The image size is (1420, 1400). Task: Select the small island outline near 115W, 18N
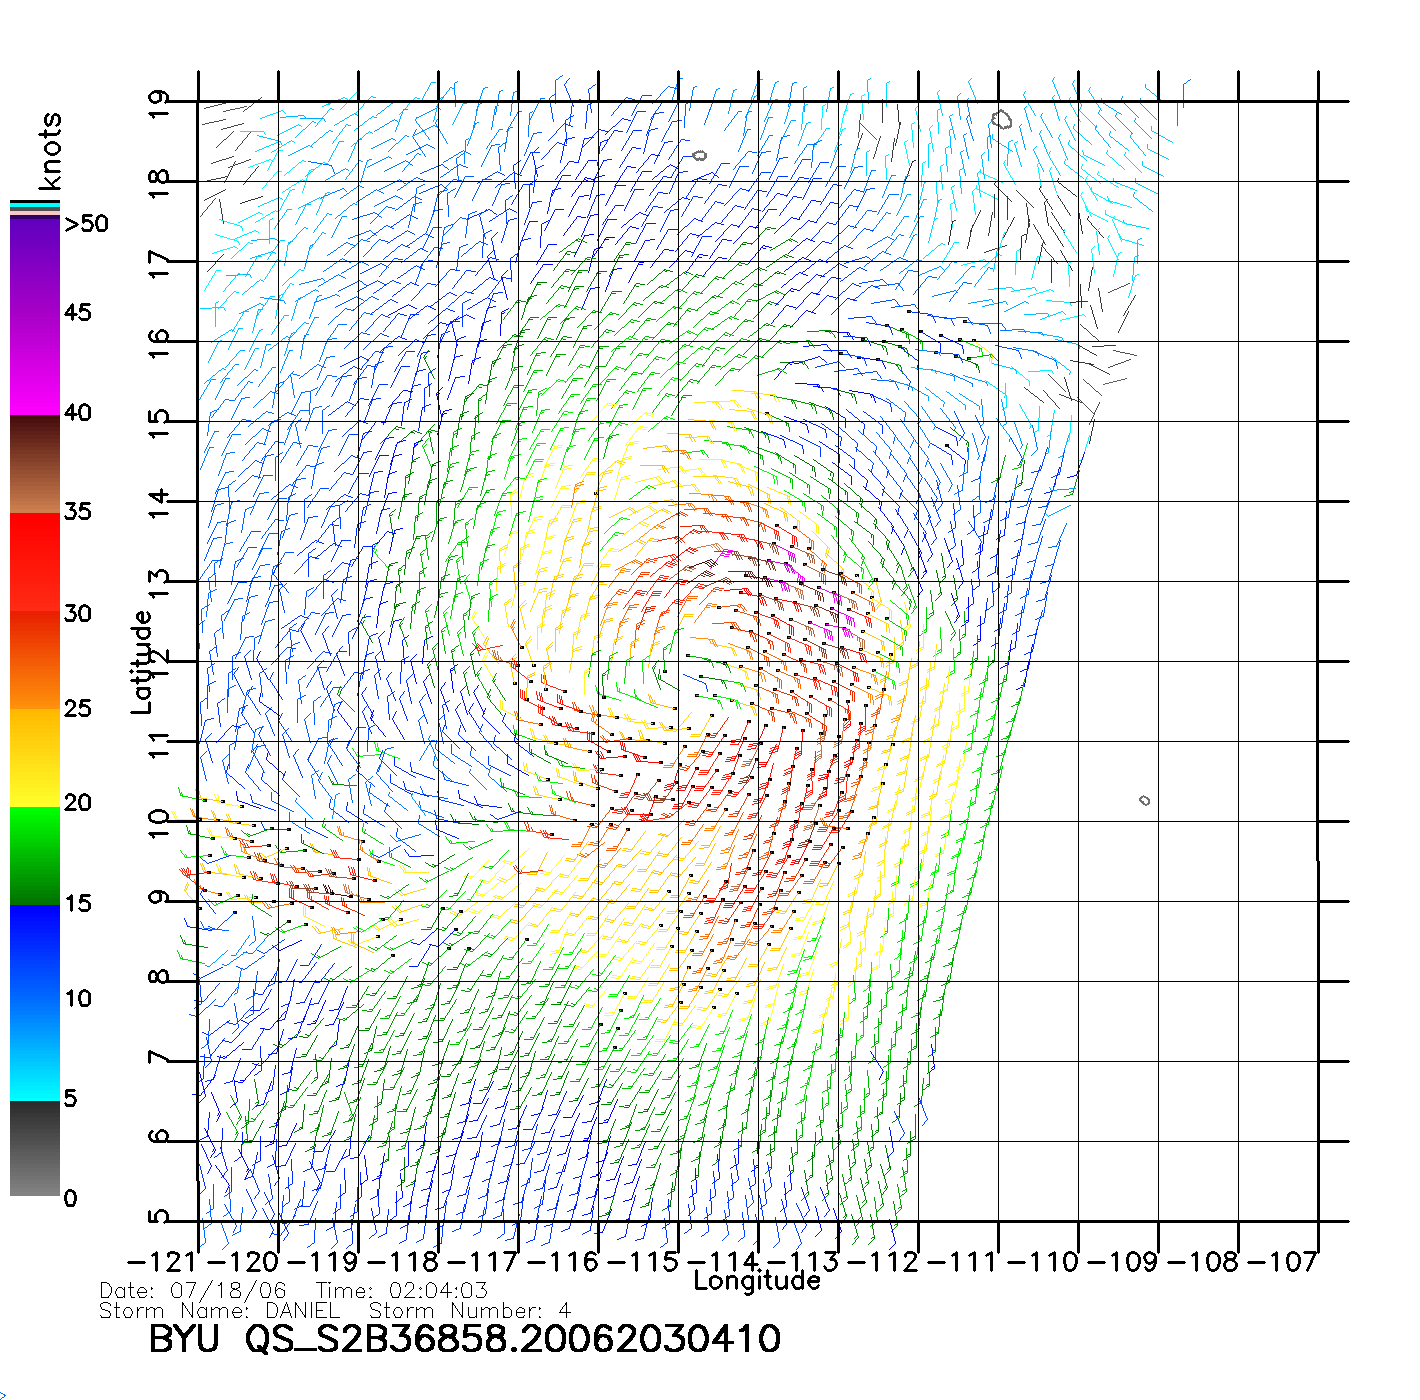pyautogui.click(x=699, y=155)
